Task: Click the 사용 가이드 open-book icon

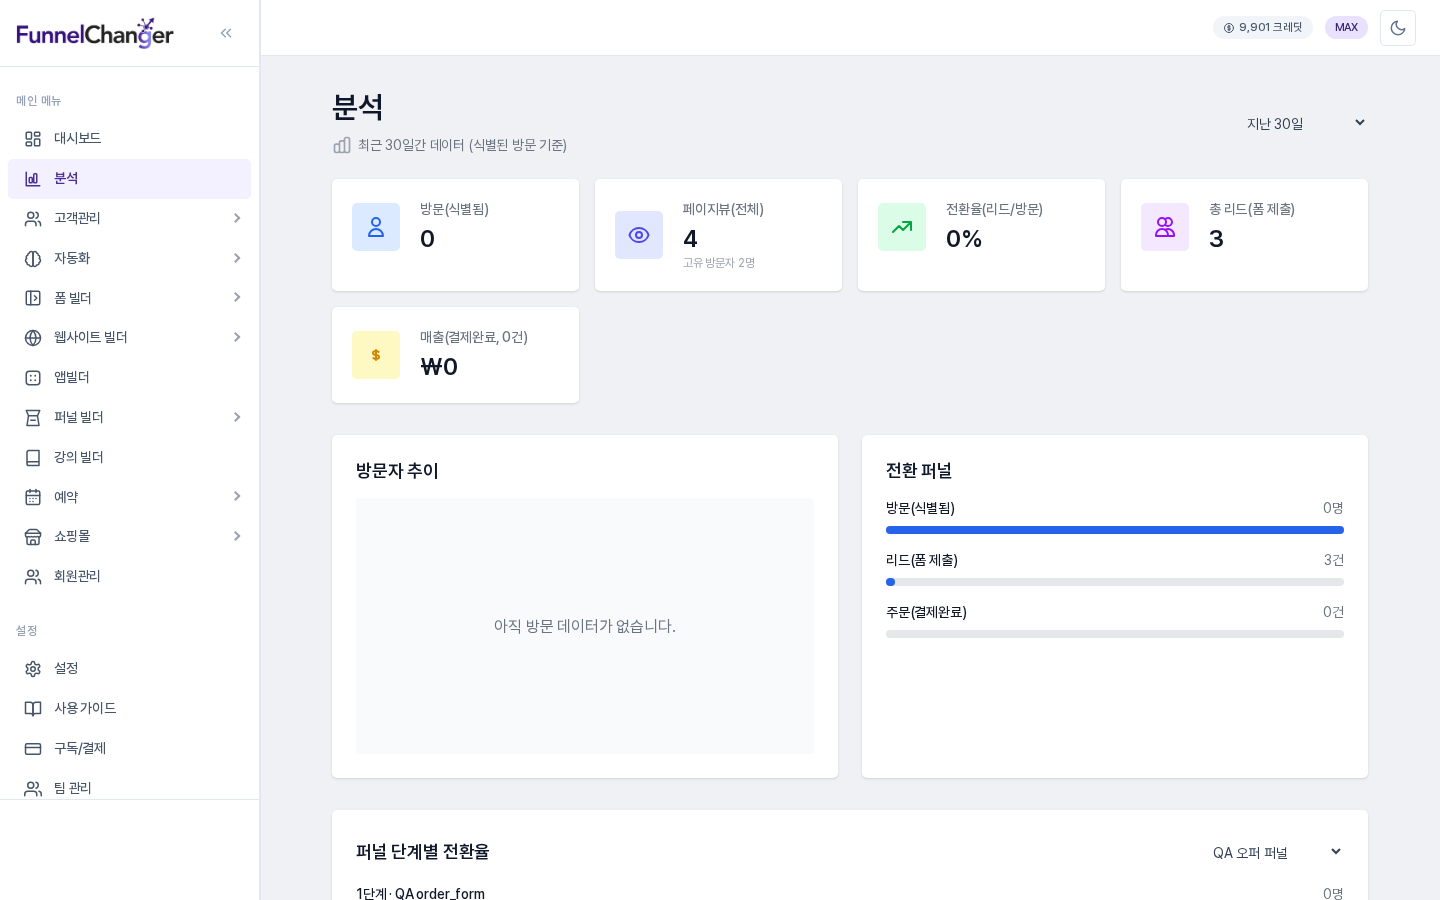Action: click(33, 709)
